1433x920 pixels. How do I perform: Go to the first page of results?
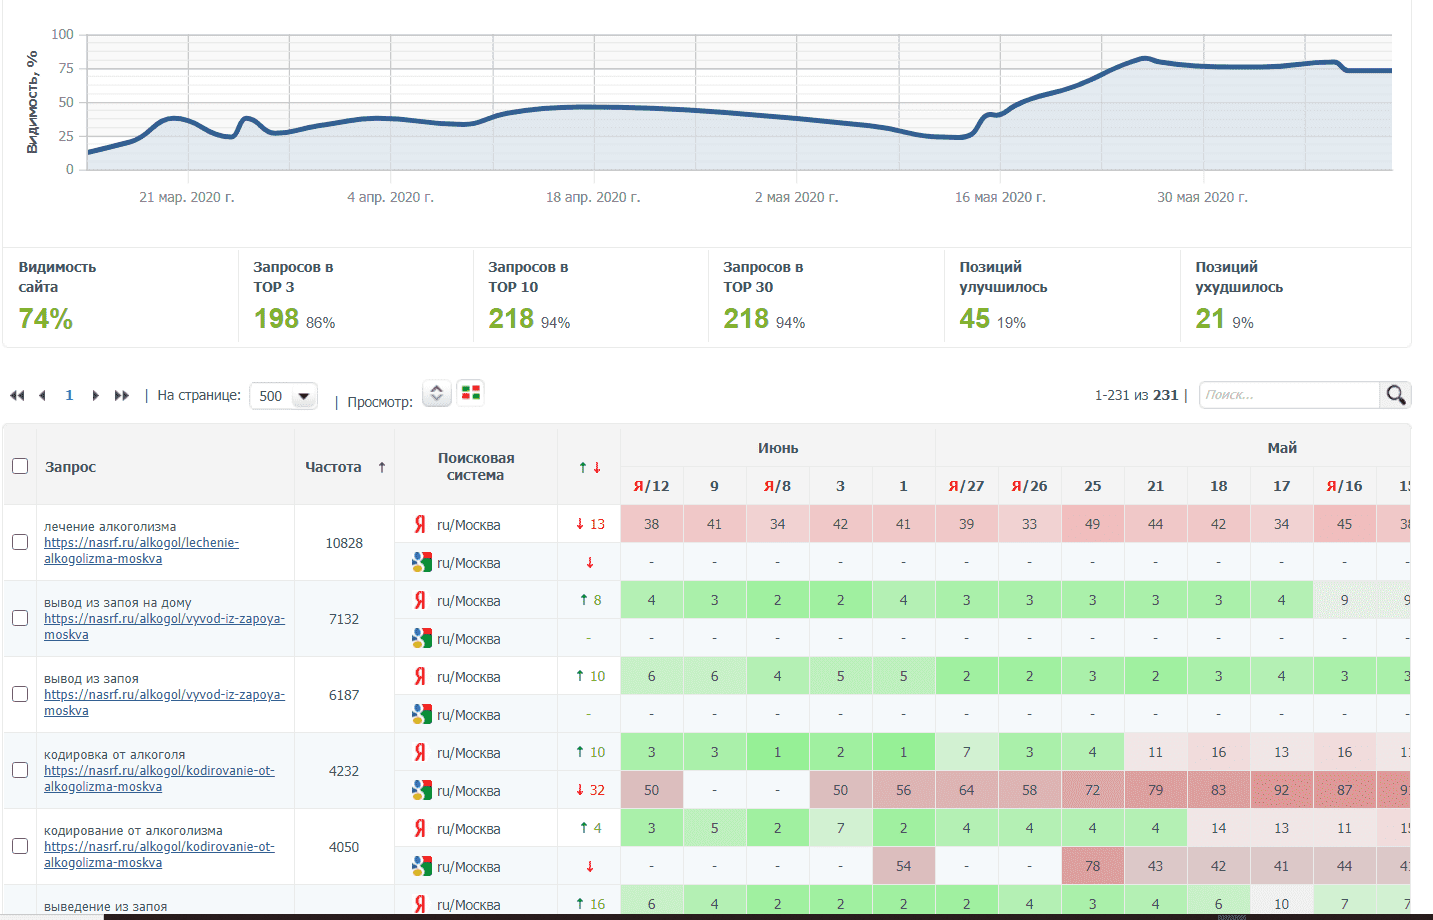[17, 396]
